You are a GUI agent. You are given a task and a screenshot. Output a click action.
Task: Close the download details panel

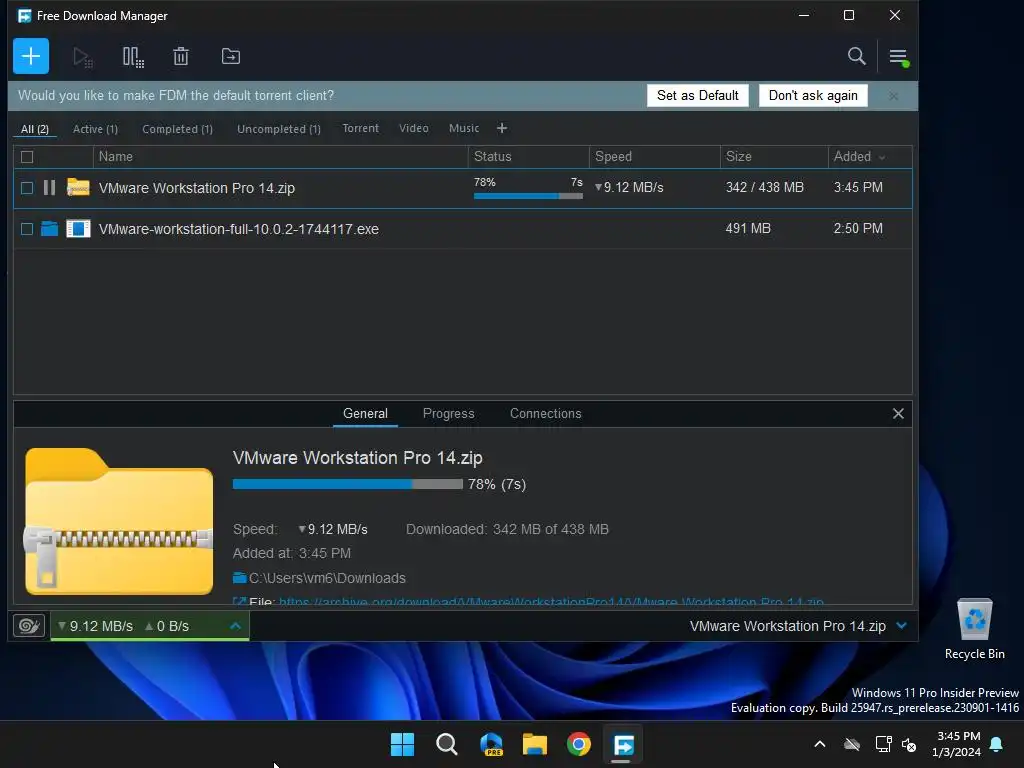pos(898,413)
